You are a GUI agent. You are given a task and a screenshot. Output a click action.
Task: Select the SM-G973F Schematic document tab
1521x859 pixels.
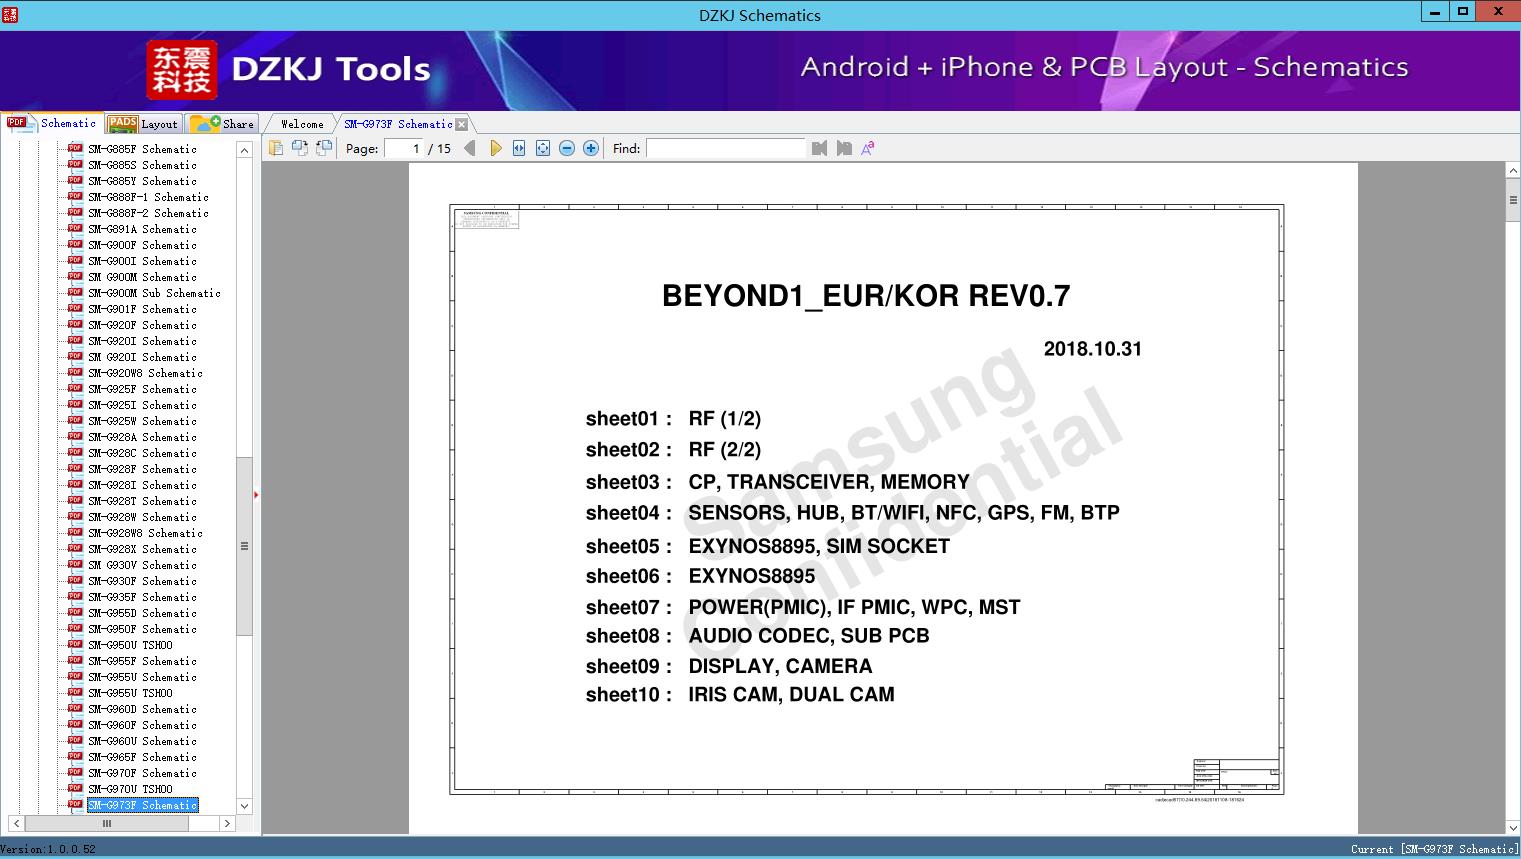coord(398,124)
